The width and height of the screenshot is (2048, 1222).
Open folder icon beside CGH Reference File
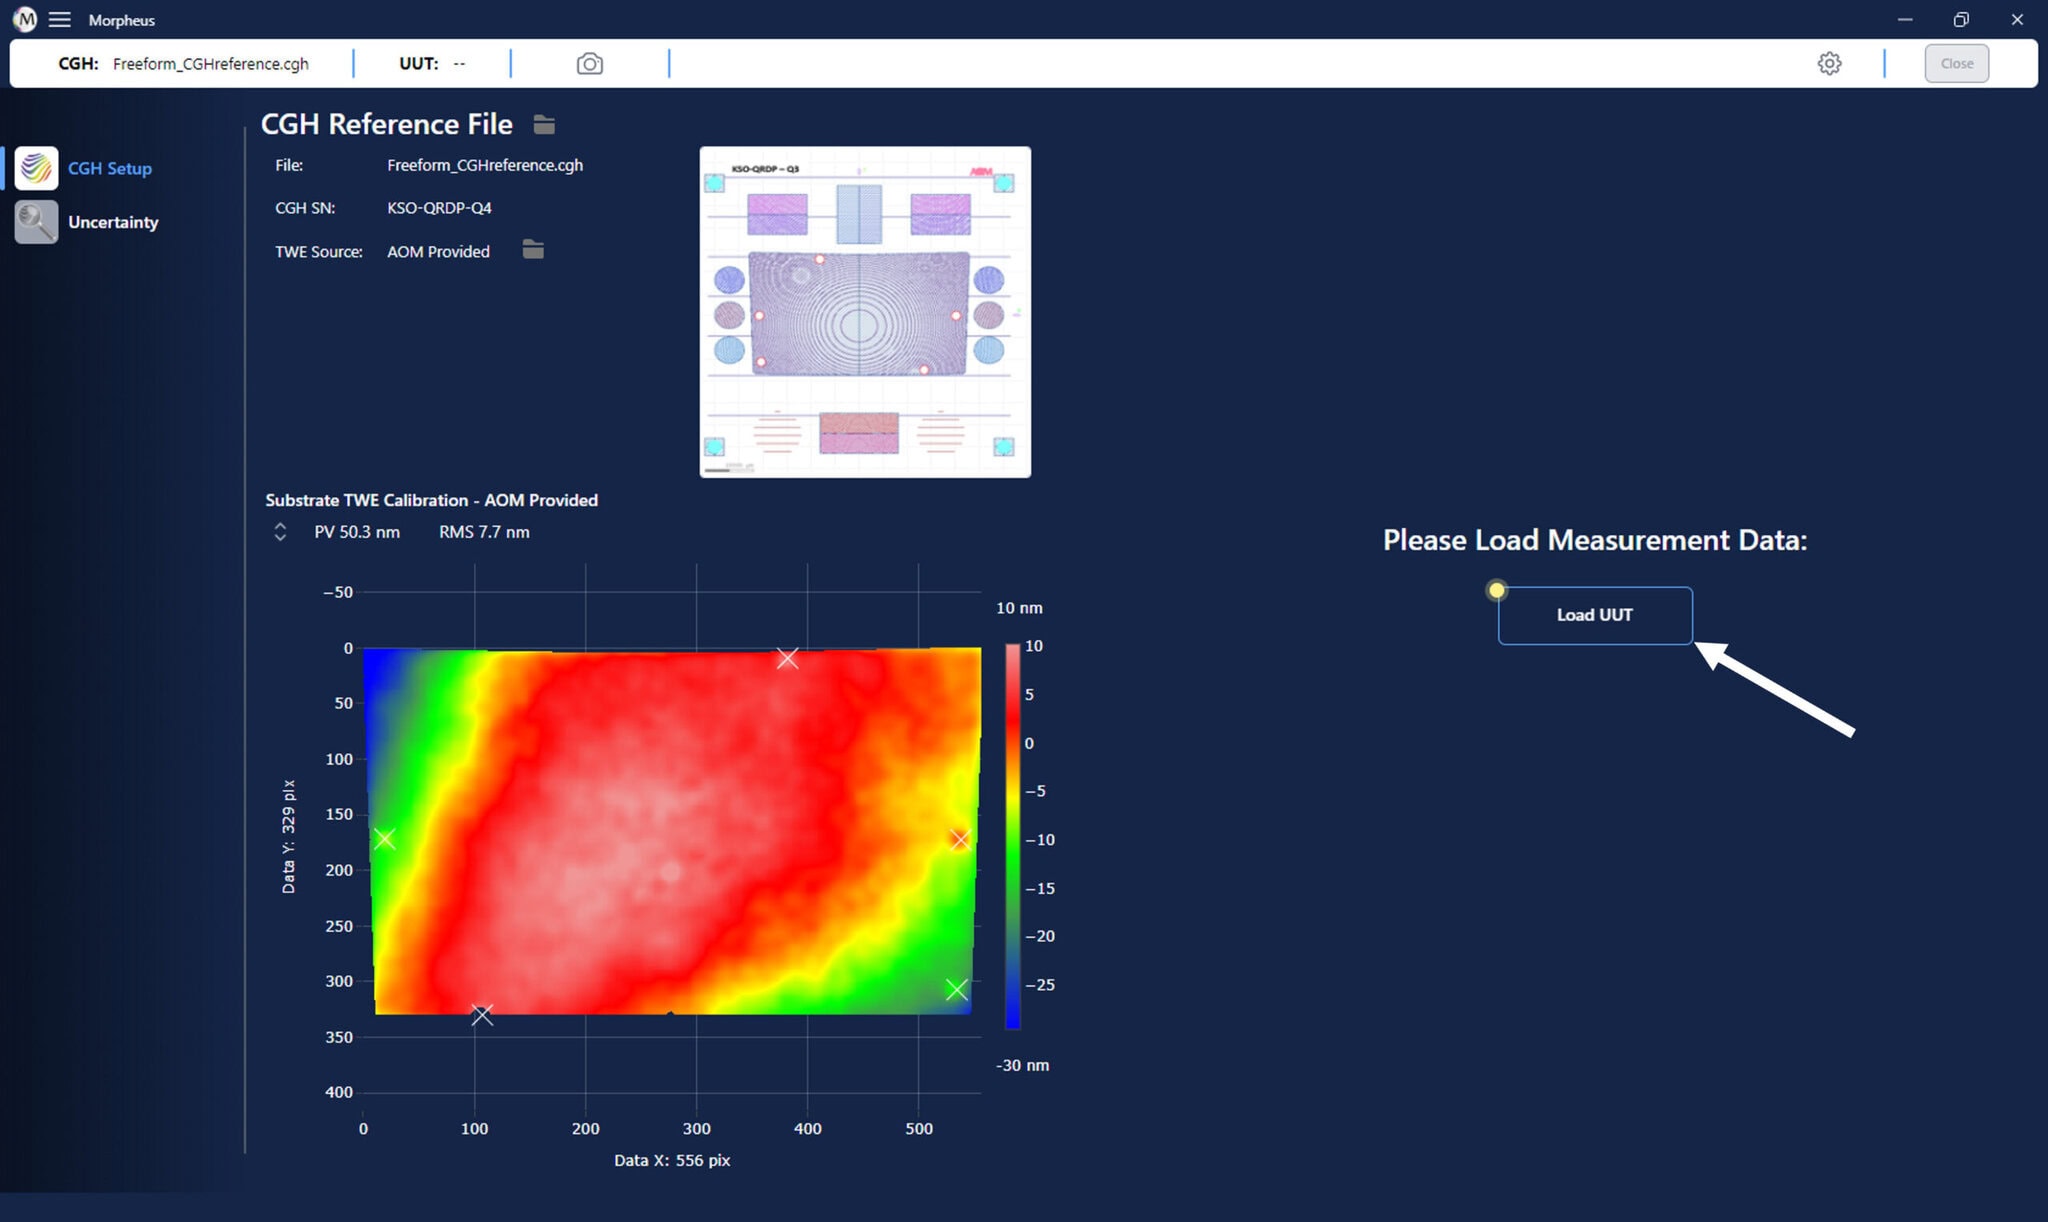click(x=544, y=124)
